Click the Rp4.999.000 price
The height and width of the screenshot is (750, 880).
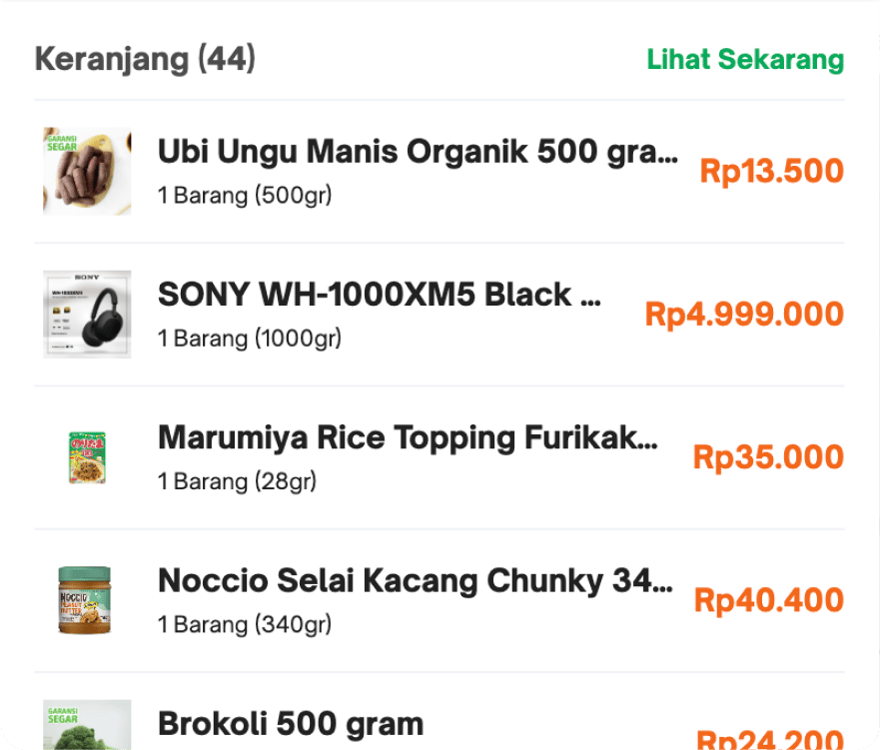point(744,314)
